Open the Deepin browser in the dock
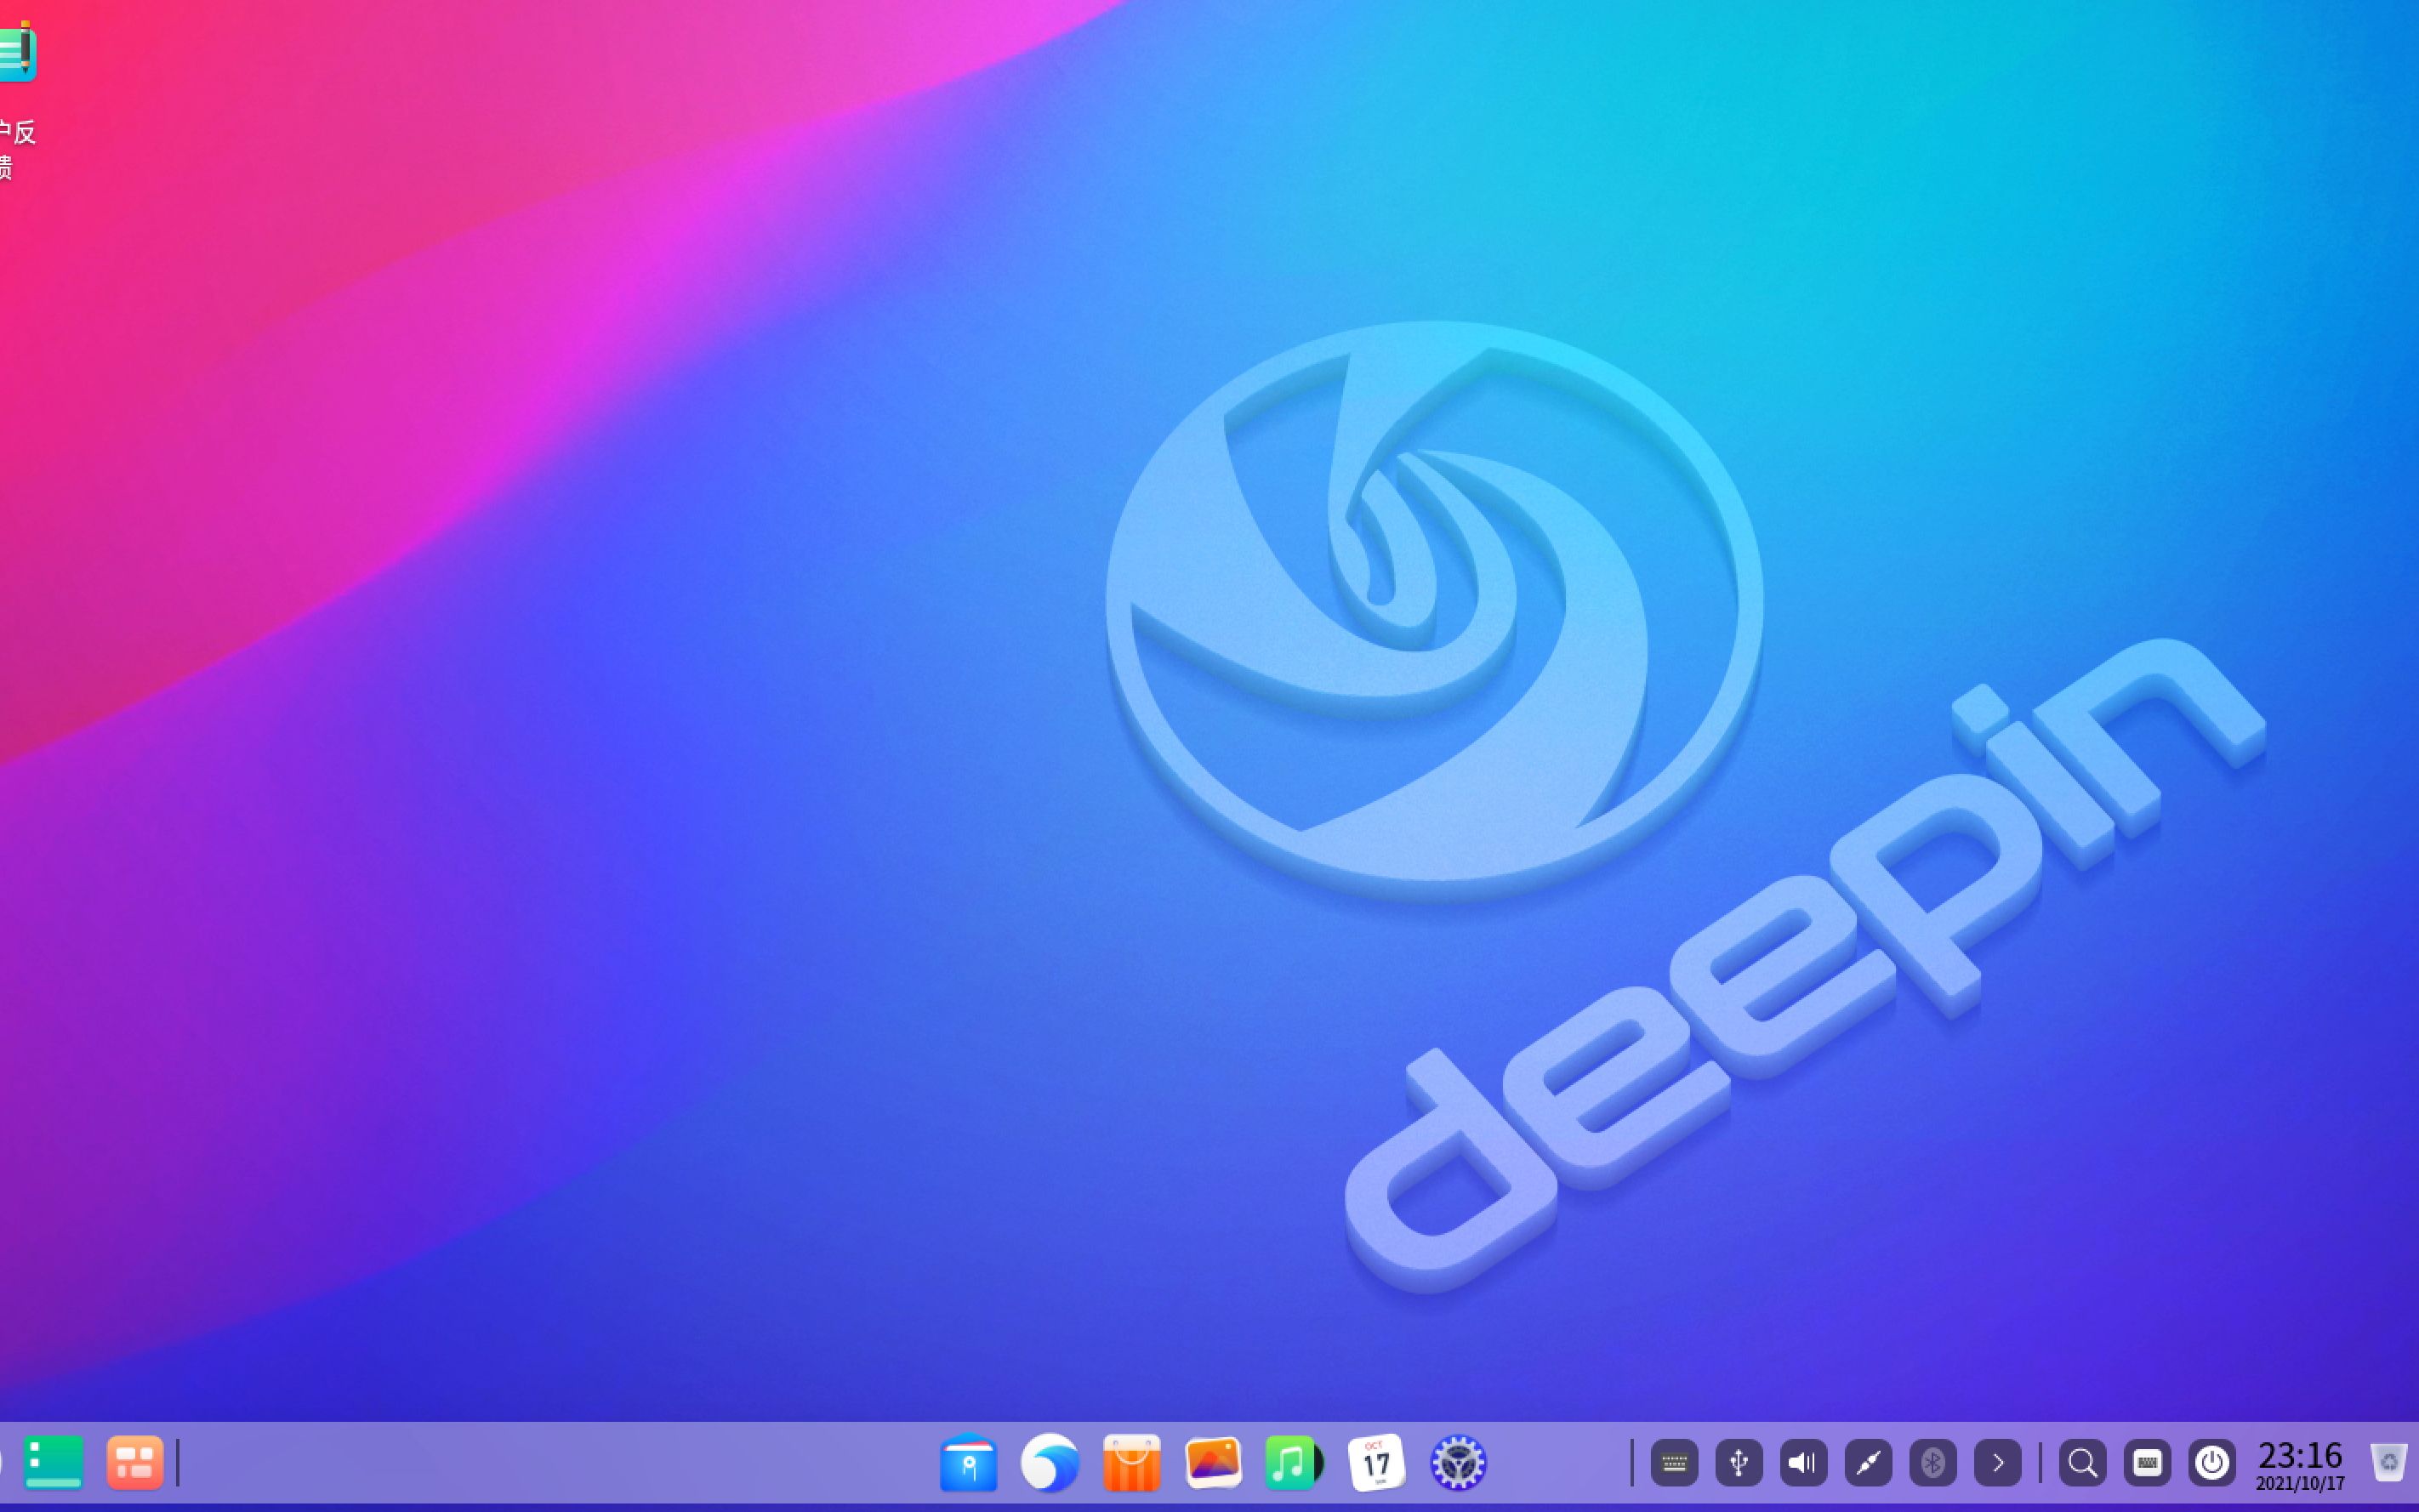 click(x=1050, y=1463)
